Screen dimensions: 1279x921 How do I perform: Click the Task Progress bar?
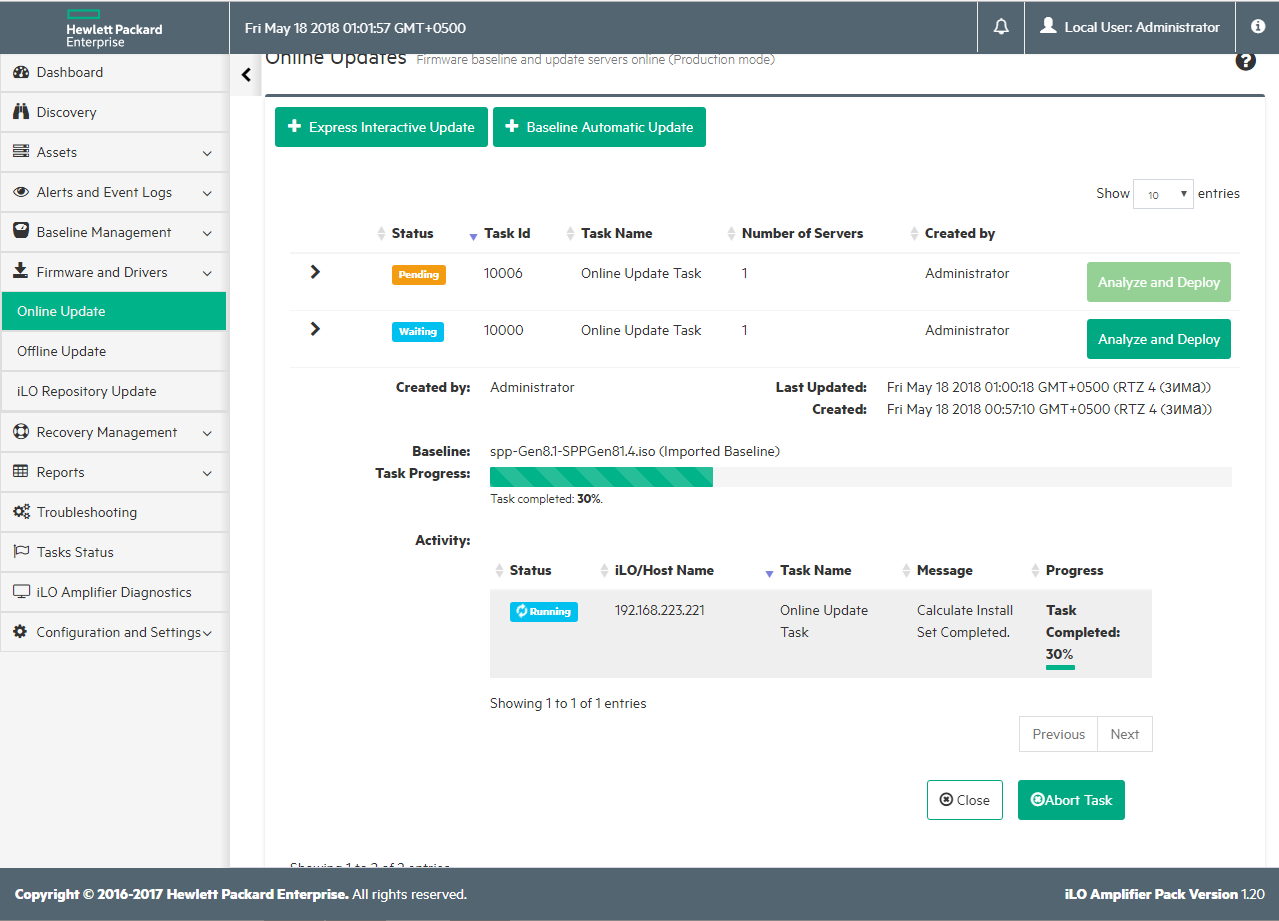(860, 477)
